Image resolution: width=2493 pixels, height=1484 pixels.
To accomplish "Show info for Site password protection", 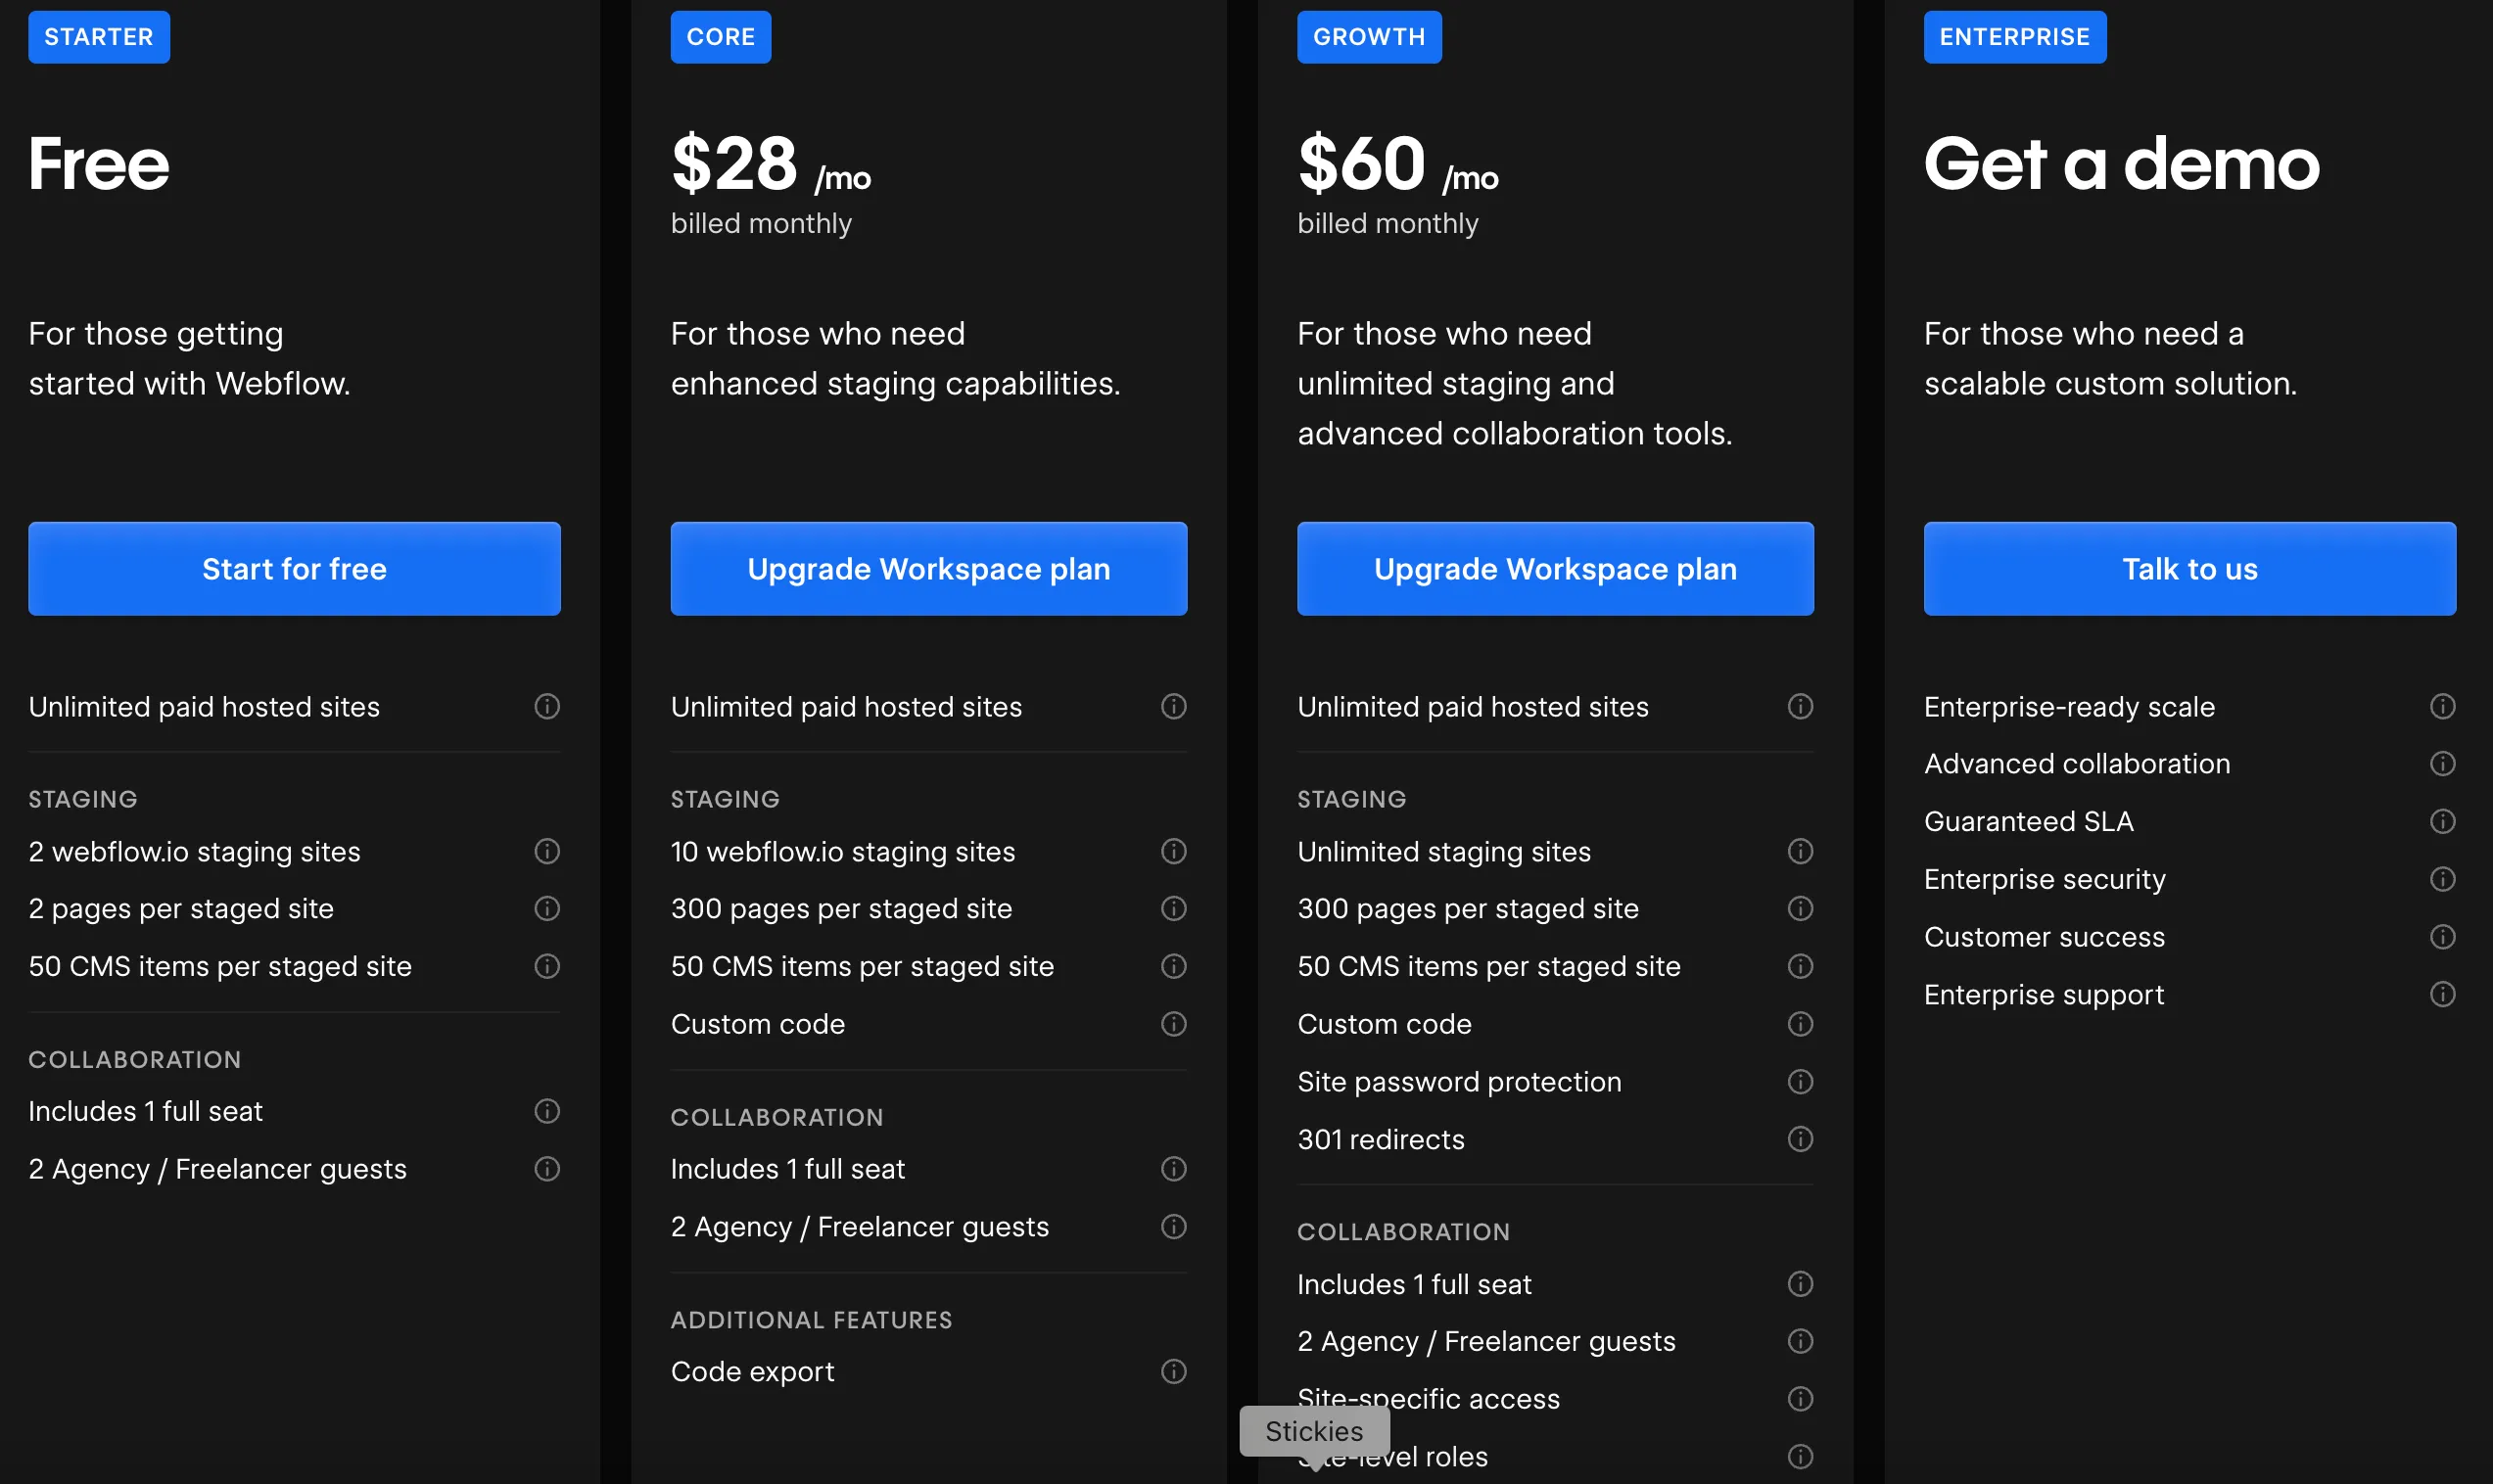I will [1800, 1082].
